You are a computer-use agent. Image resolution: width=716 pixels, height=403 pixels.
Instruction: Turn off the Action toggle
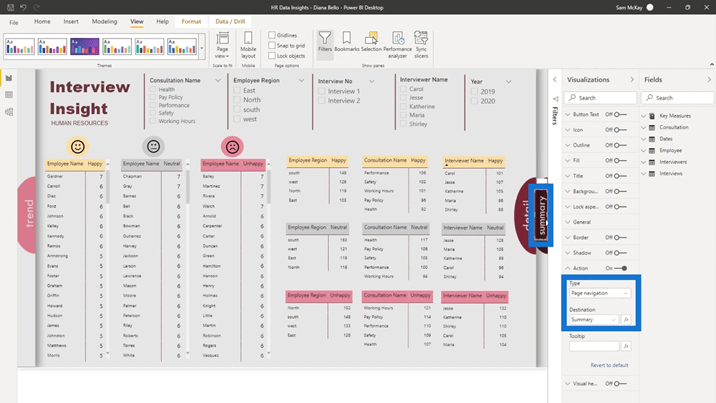point(621,268)
